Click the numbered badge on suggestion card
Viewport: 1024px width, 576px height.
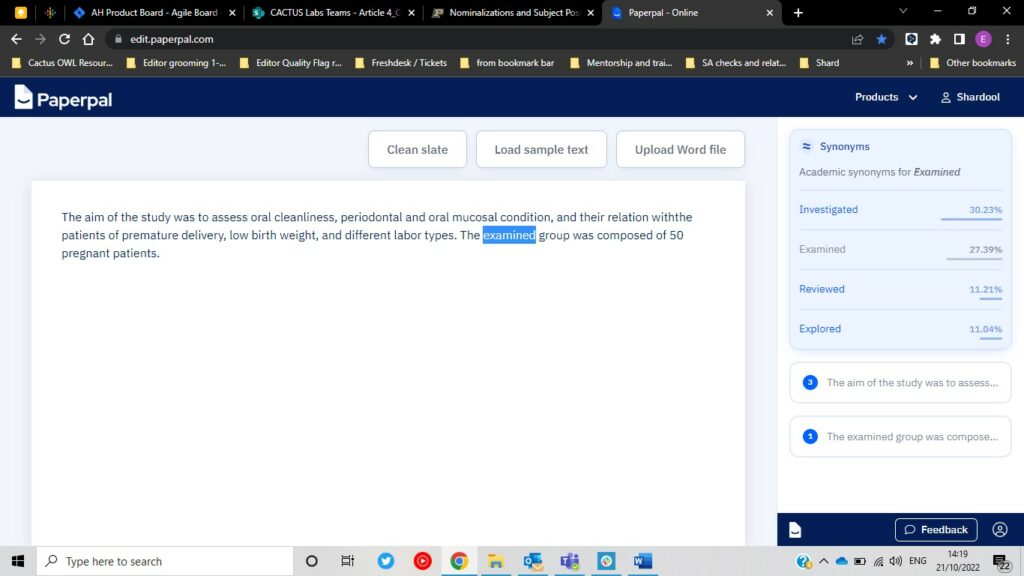809,381
